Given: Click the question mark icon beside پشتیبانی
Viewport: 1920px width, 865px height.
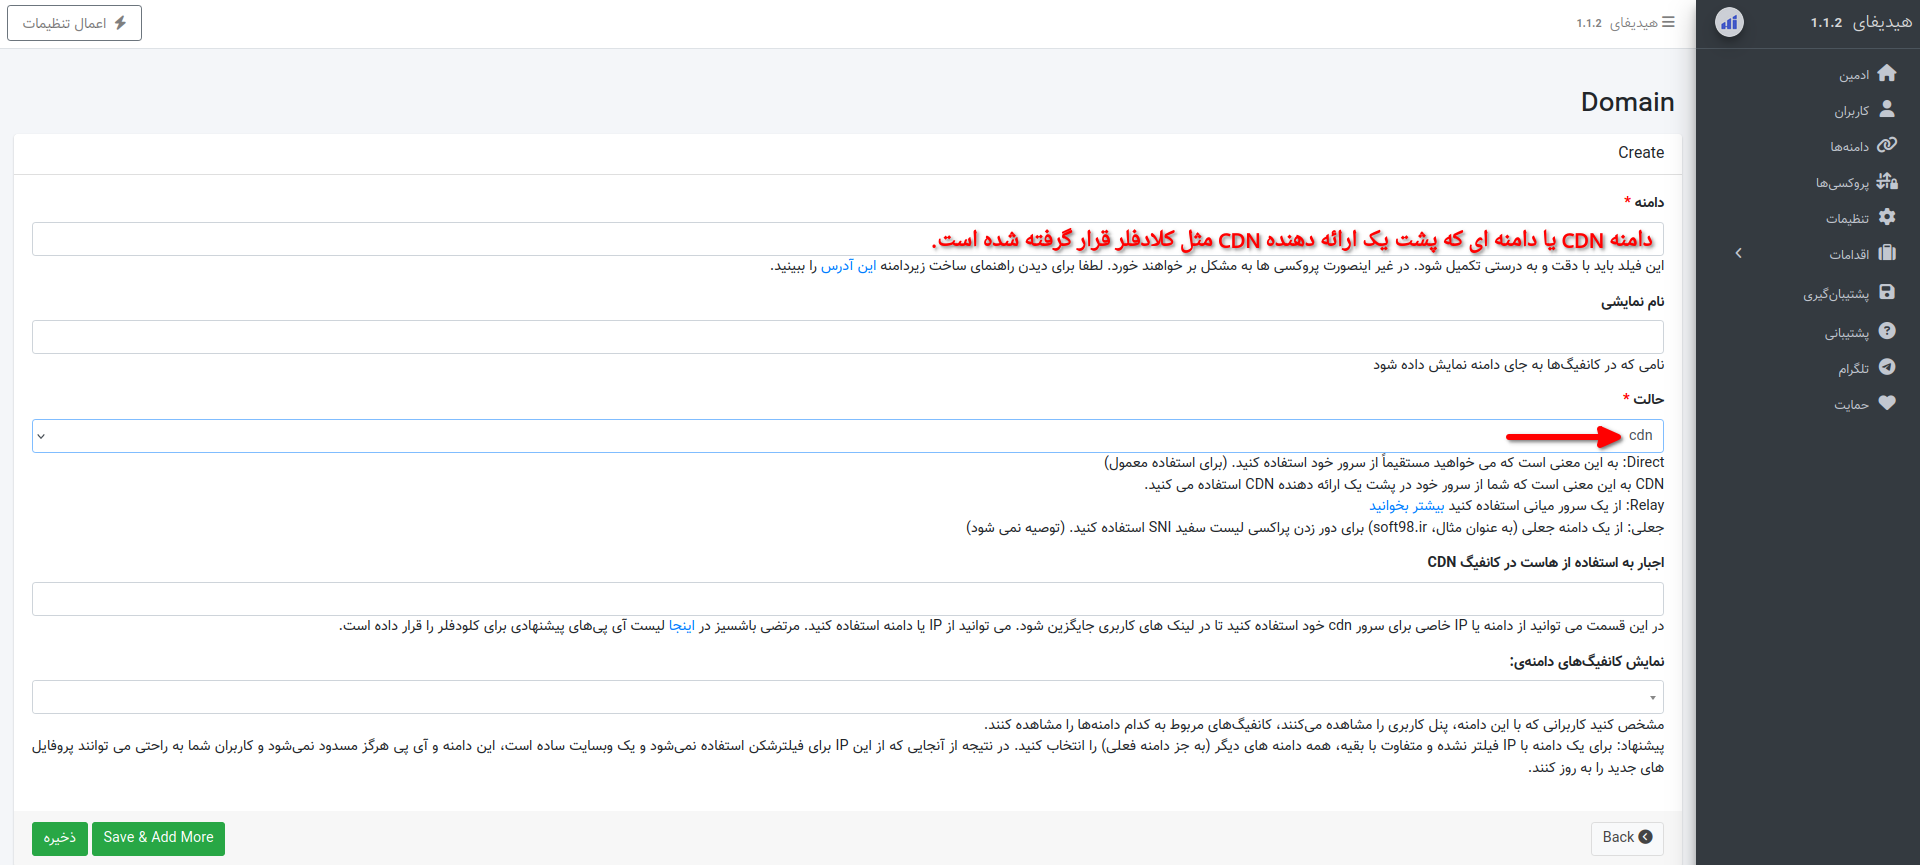Looking at the screenshot, I should 1887,331.
